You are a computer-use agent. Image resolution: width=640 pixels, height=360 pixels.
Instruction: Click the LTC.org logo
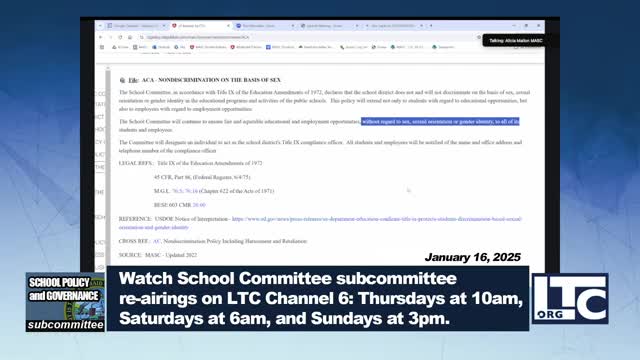(570, 298)
